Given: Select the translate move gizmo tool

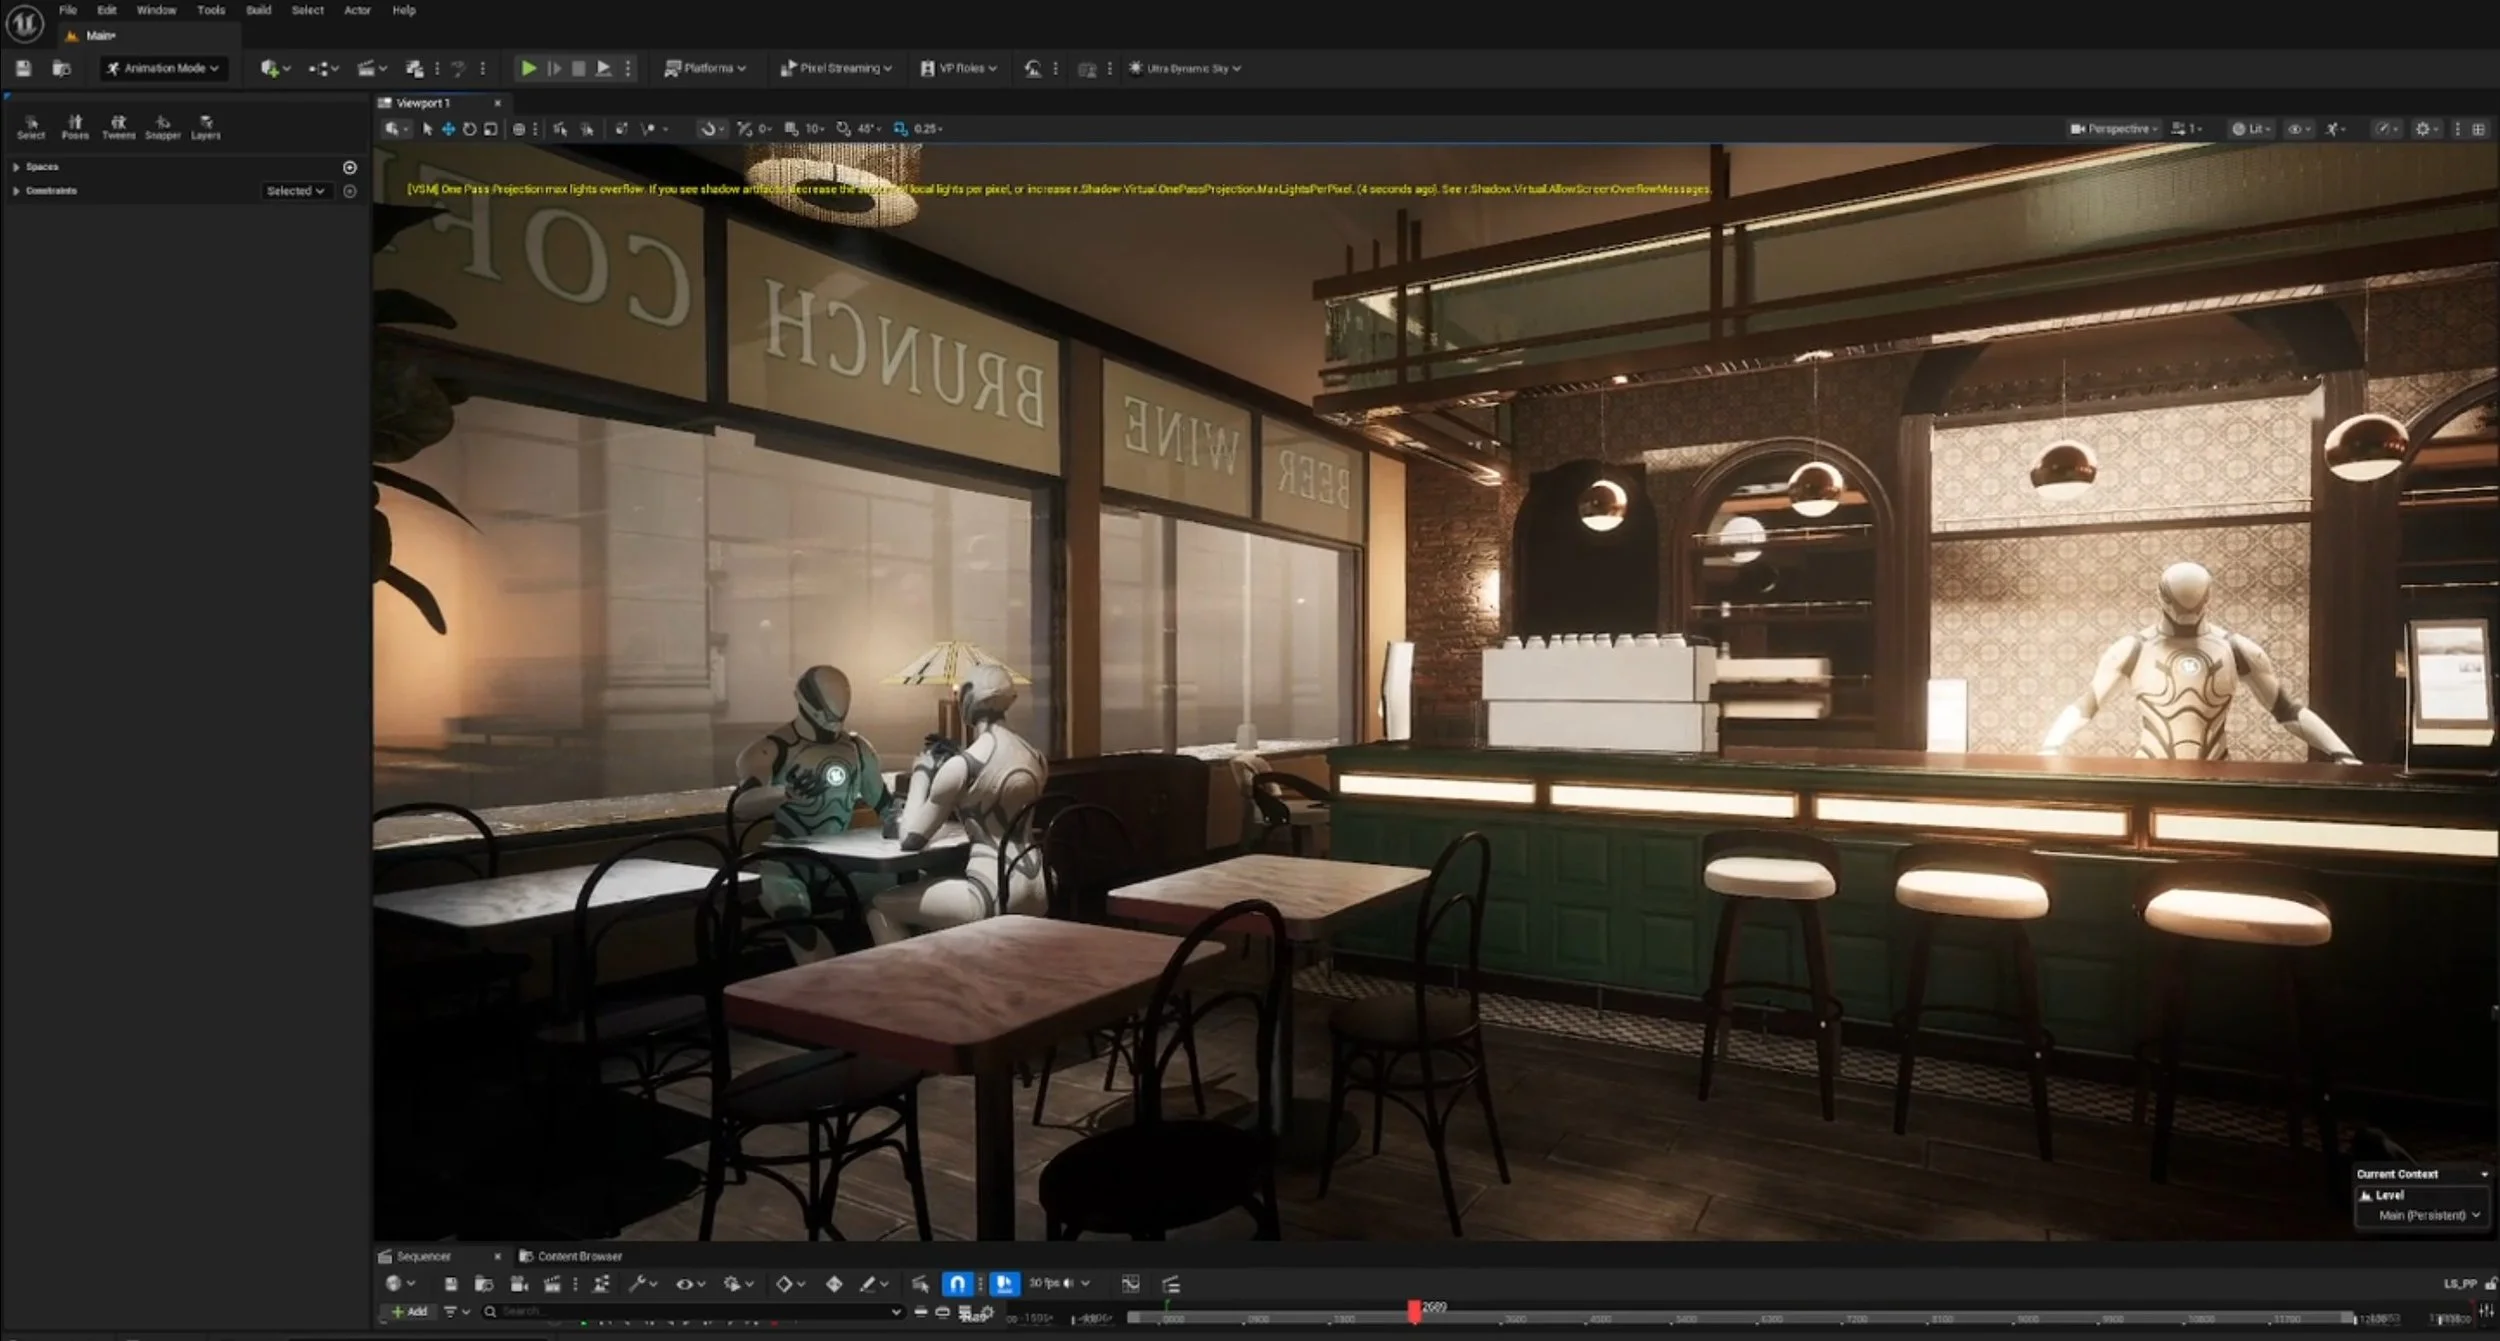Looking at the screenshot, I should point(448,129).
